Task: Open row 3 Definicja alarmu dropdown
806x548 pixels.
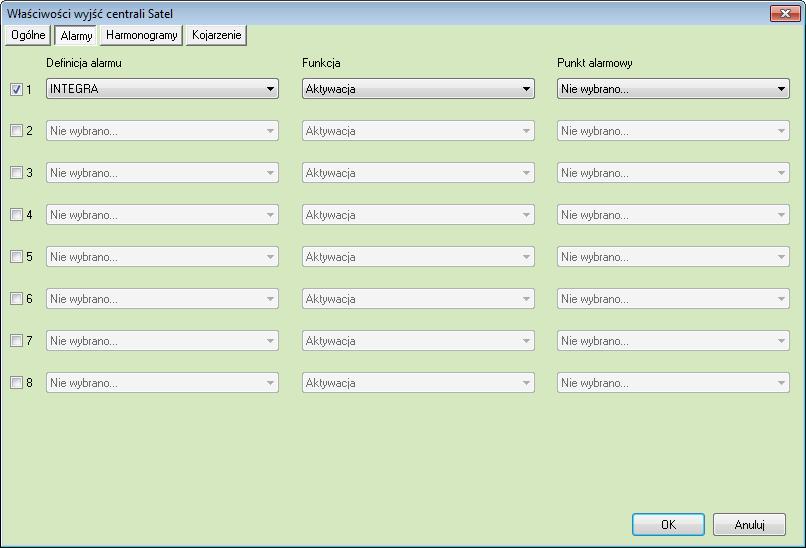Action: coord(162,173)
